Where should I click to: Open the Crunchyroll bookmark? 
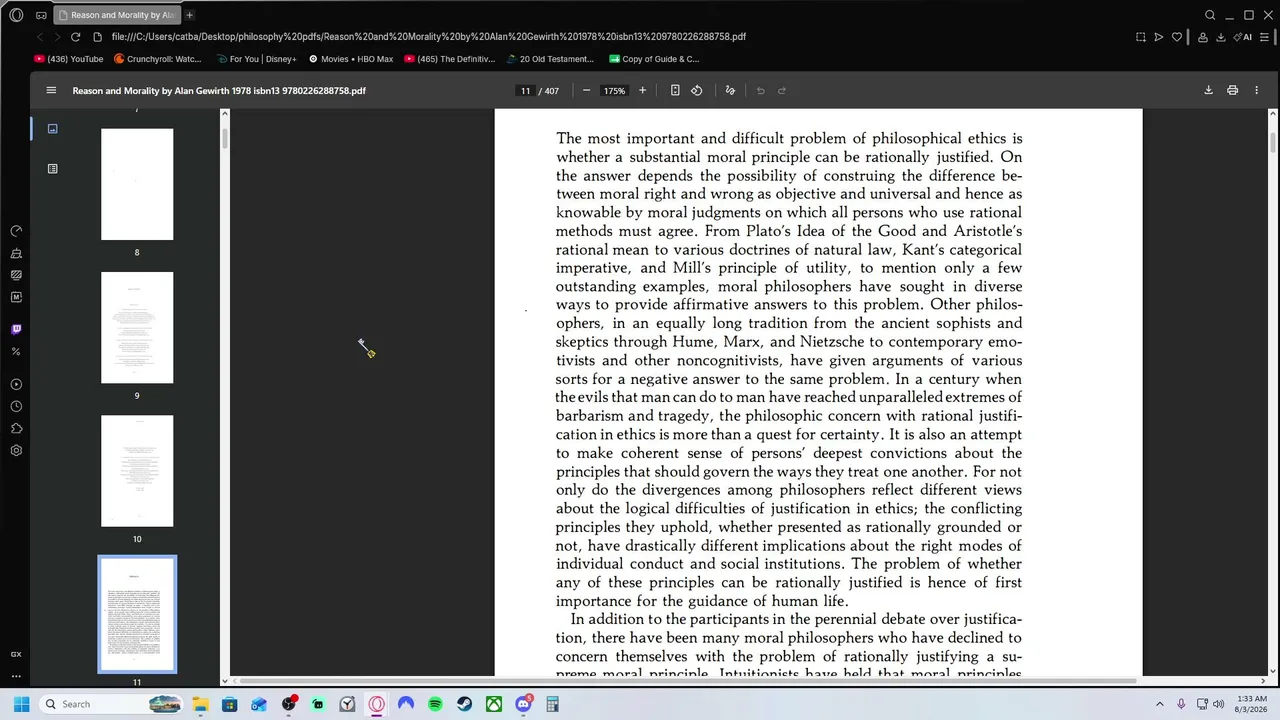(158, 59)
